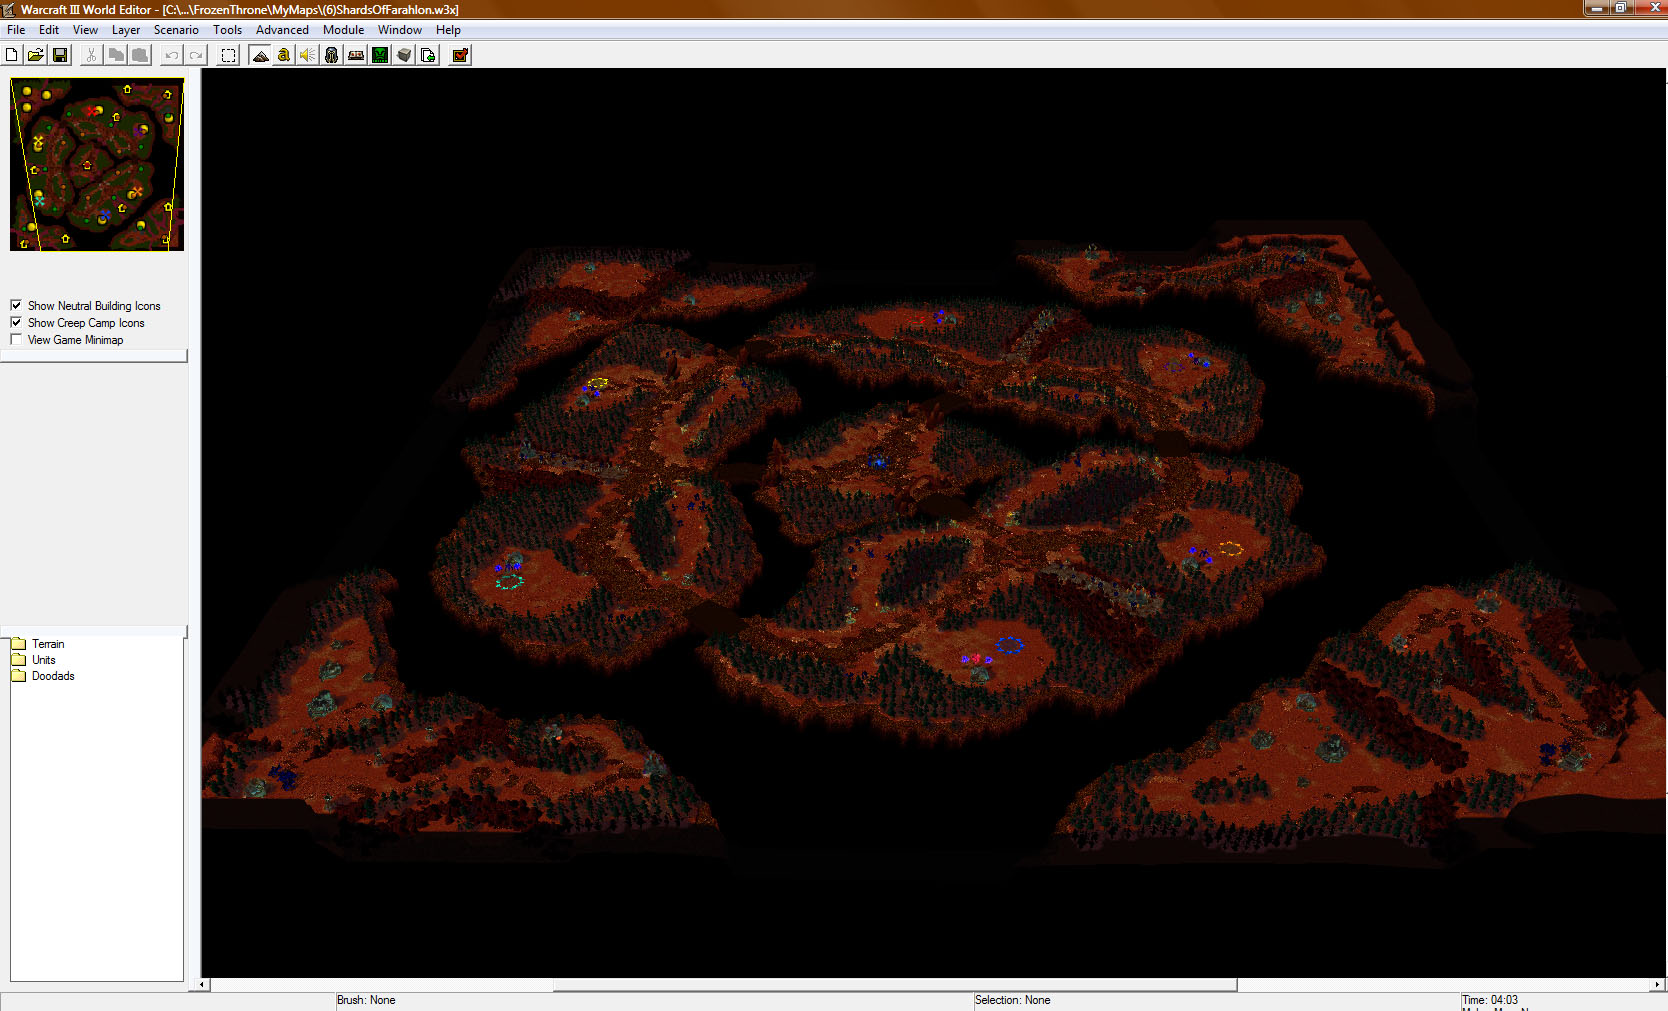Toggle Show Neutral Building Icons checkbox
The image size is (1668, 1011).
point(16,305)
